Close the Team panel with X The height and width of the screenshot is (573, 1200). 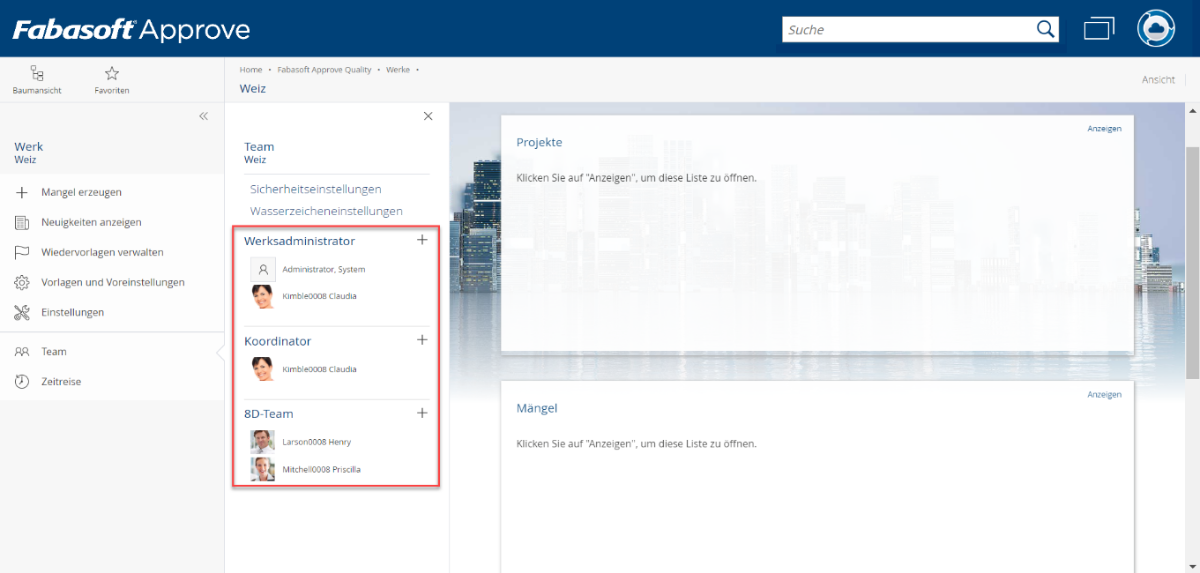(x=428, y=116)
